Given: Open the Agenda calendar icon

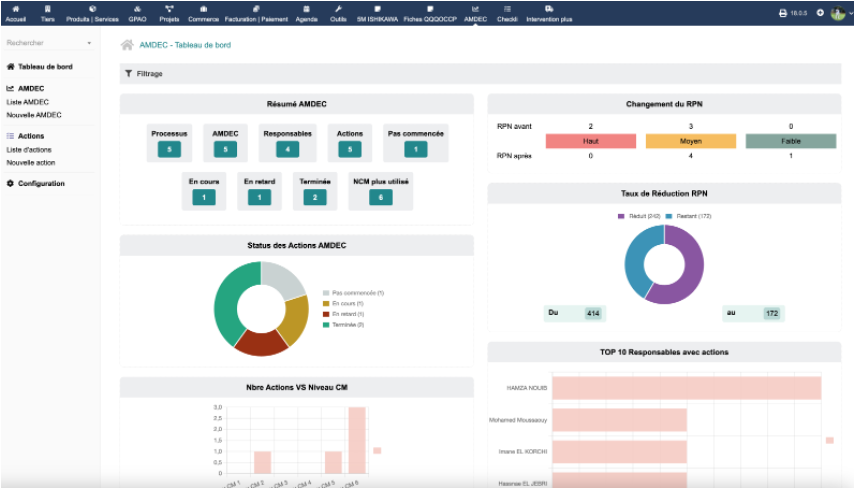Looking at the screenshot, I should [x=306, y=9].
